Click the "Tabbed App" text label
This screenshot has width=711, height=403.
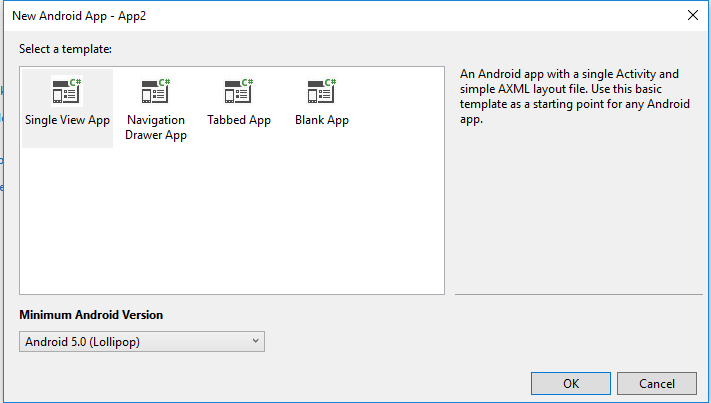point(239,120)
